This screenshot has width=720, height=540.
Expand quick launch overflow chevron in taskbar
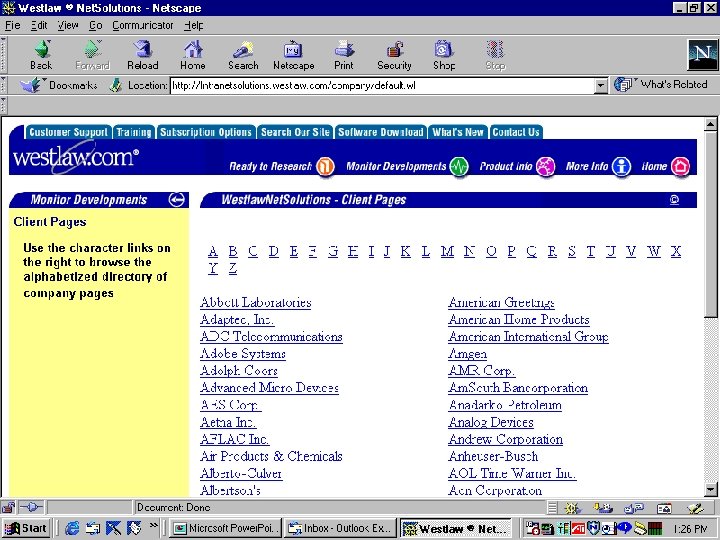coord(153,526)
